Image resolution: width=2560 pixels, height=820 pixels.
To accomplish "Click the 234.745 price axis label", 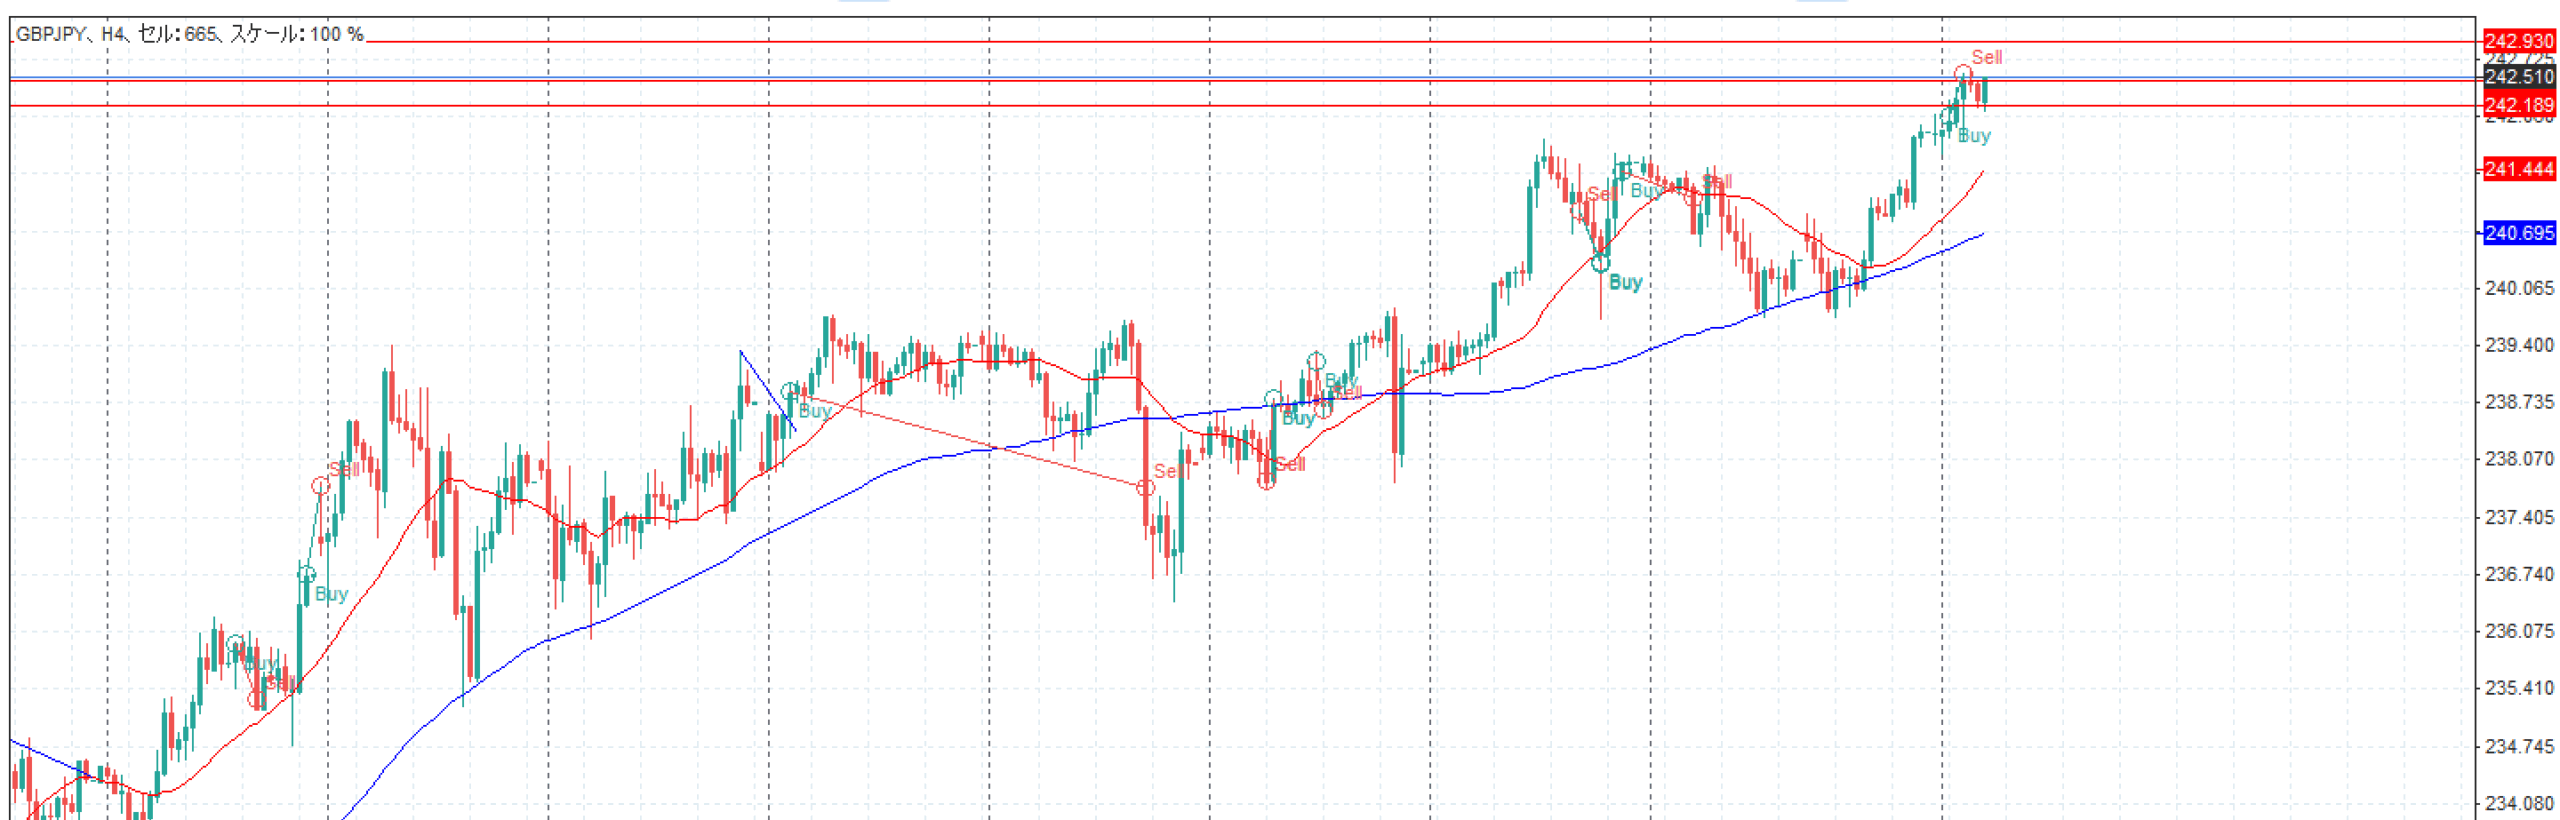I will point(2518,746).
